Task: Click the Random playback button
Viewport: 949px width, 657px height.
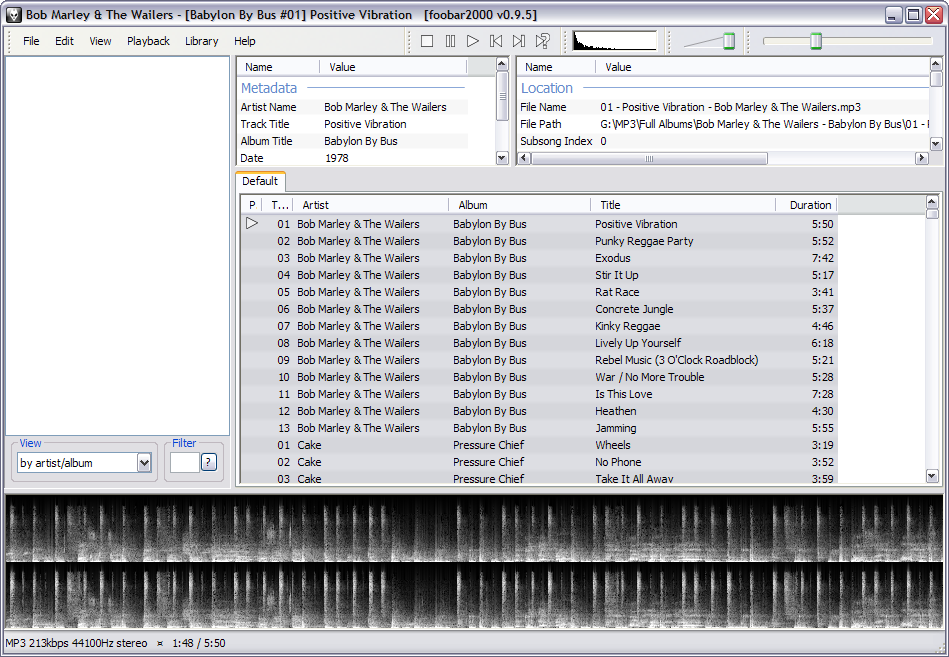Action: (x=542, y=41)
